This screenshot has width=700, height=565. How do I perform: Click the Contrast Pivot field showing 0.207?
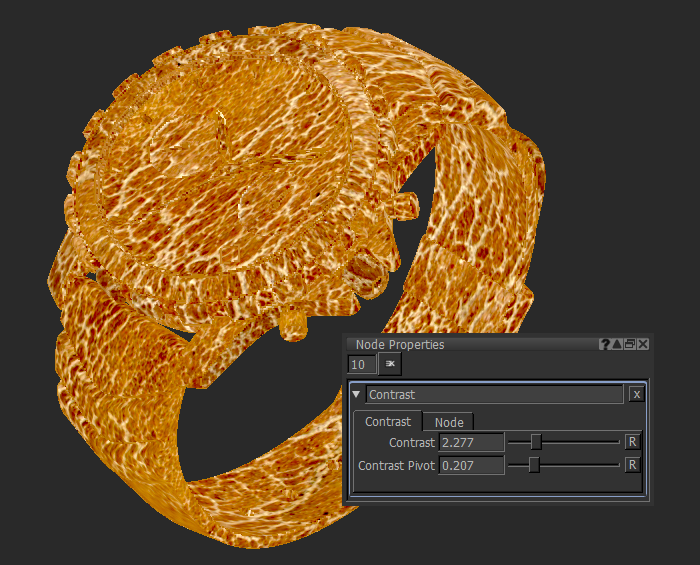(x=471, y=465)
